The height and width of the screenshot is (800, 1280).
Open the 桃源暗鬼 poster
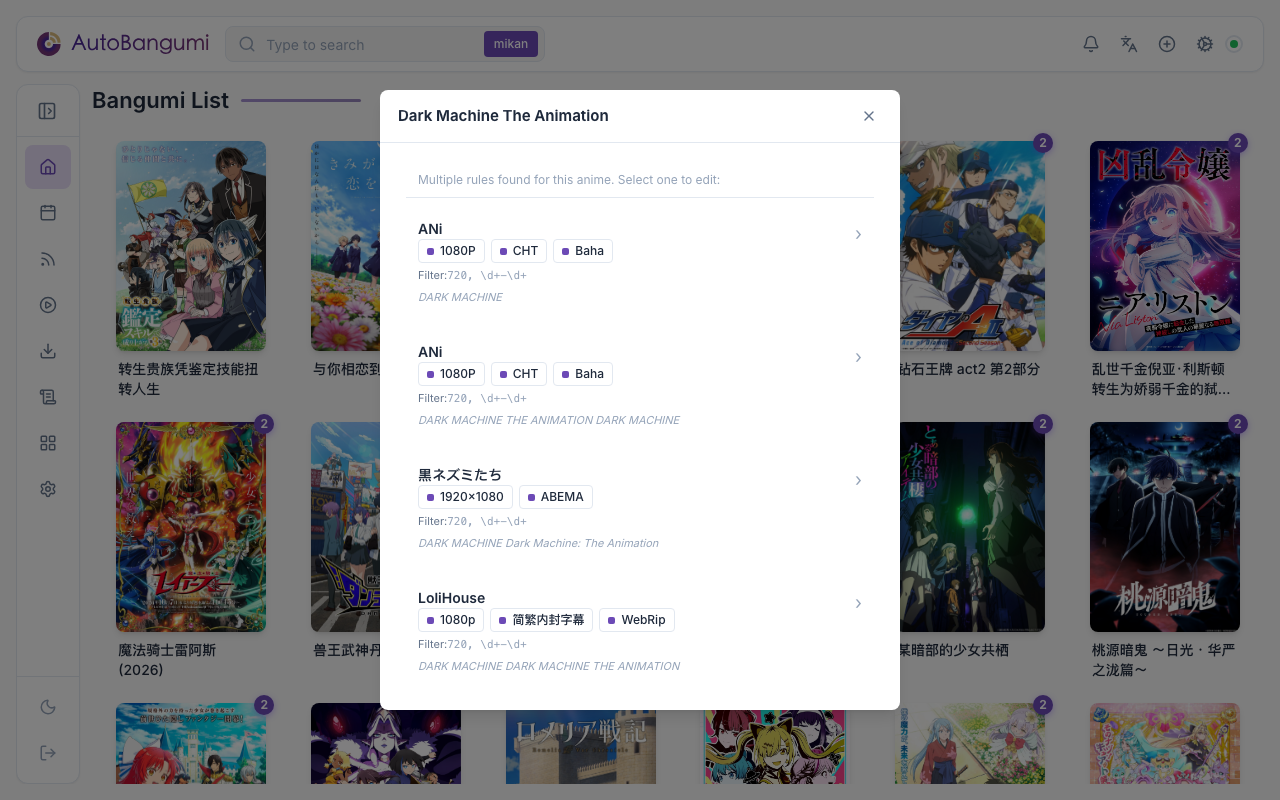(1165, 527)
